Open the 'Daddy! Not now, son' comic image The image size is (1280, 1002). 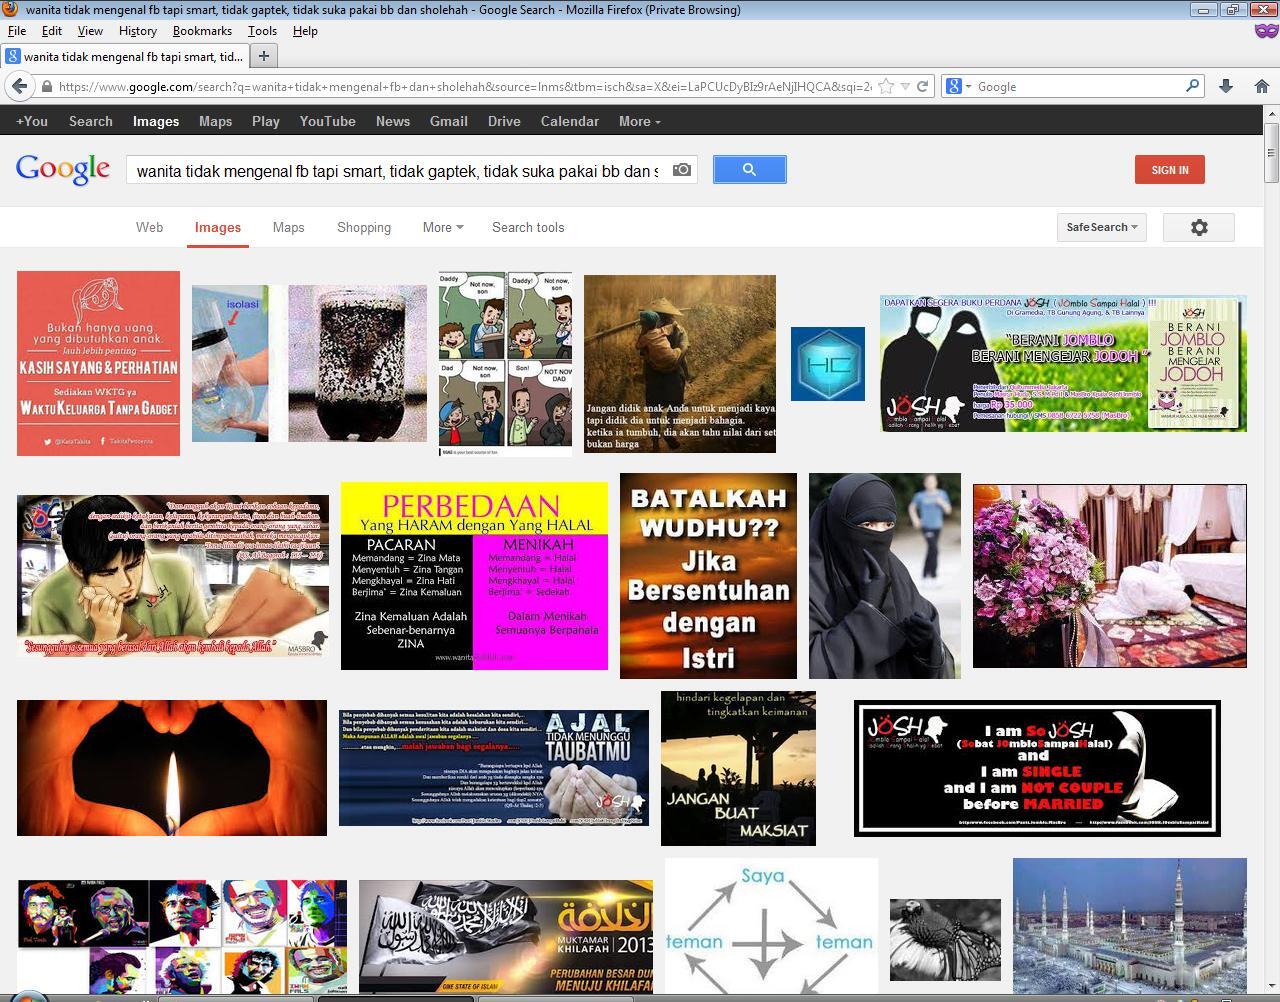[x=505, y=364]
